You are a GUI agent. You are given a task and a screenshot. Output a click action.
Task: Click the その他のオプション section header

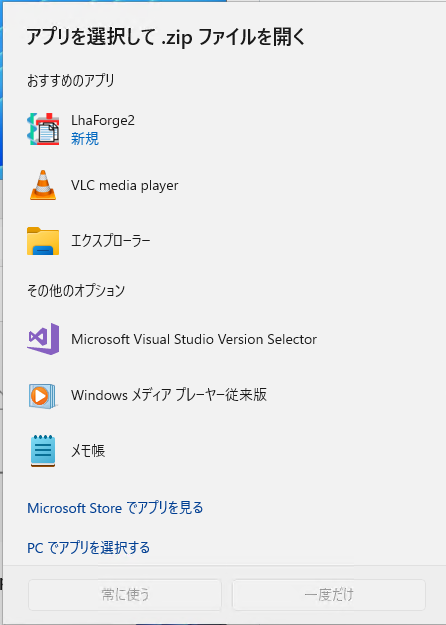pyautogui.click(x=76, y=291)
